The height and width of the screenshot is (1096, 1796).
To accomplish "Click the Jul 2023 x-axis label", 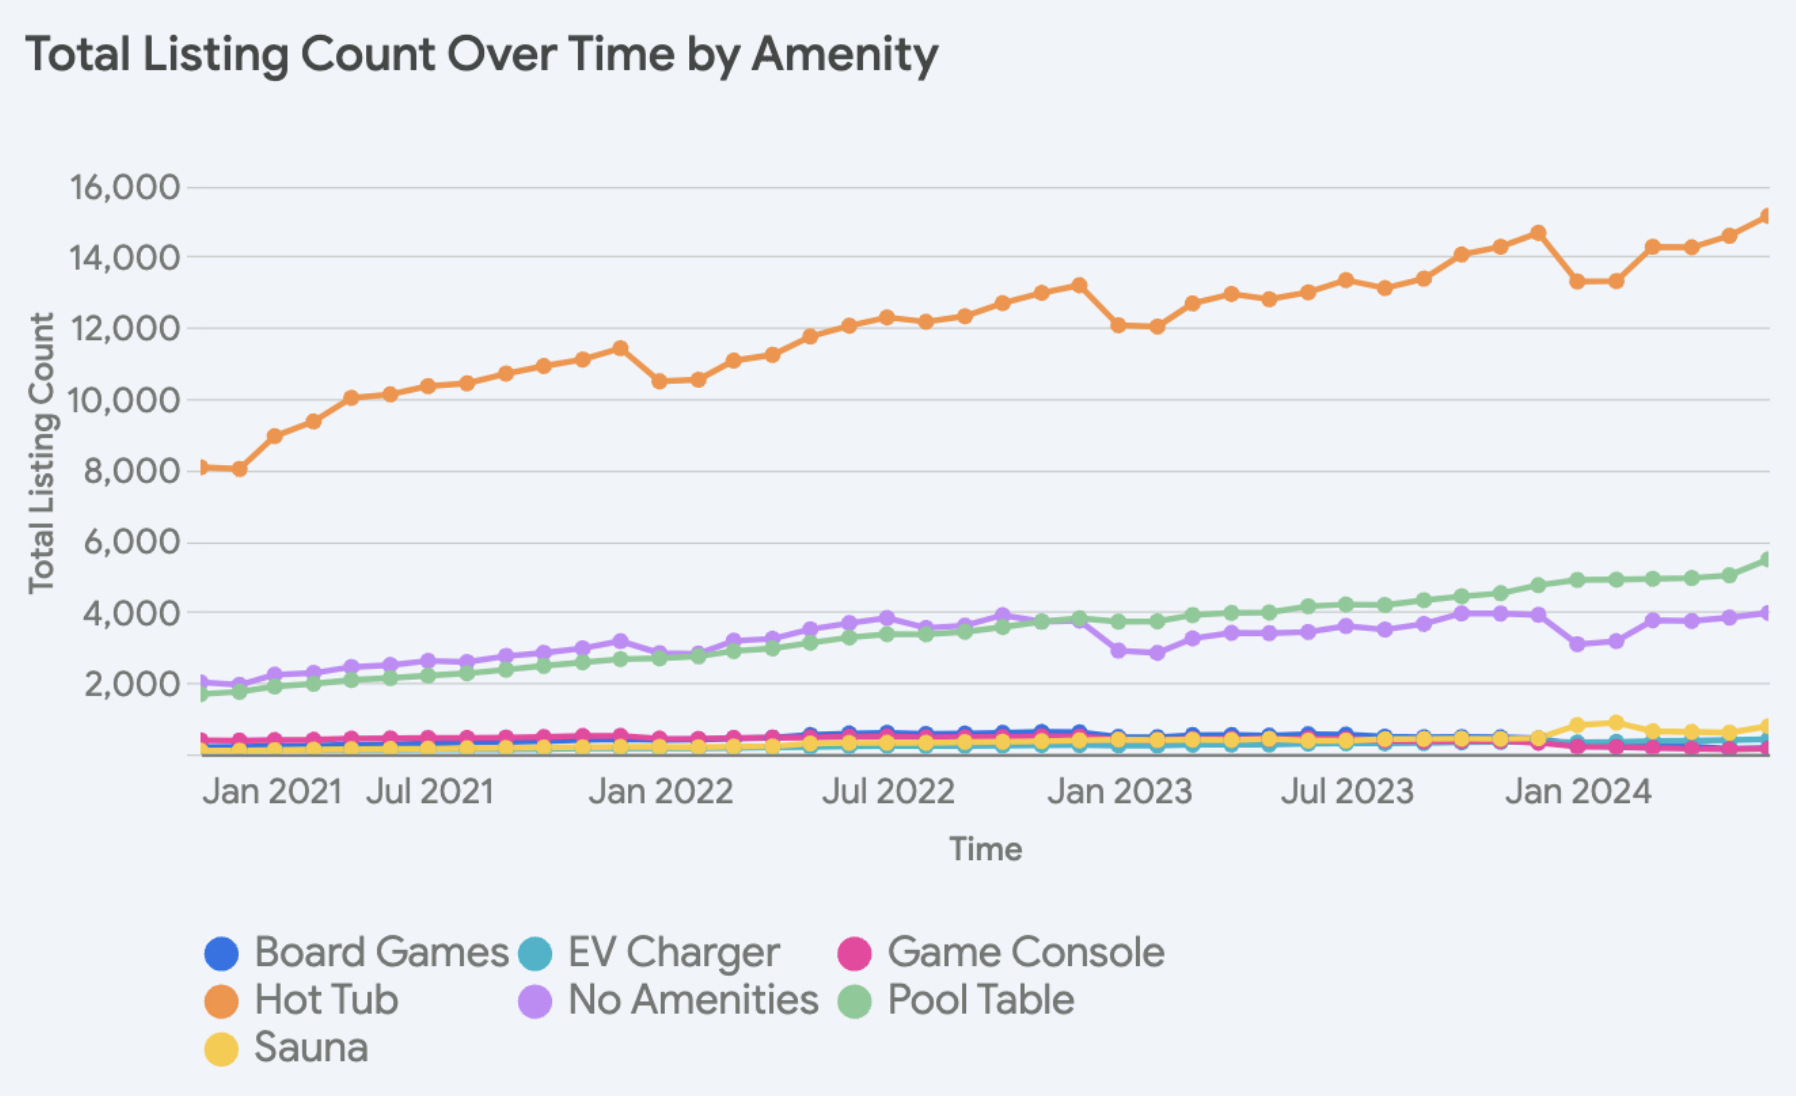I will point(1347,792).
